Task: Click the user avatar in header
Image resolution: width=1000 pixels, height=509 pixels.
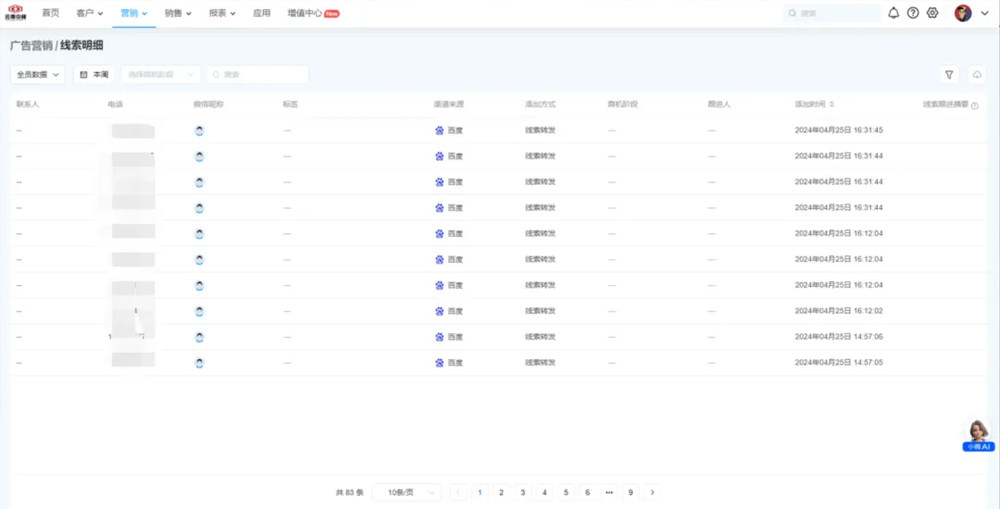Action: click(x=963, y=13)
